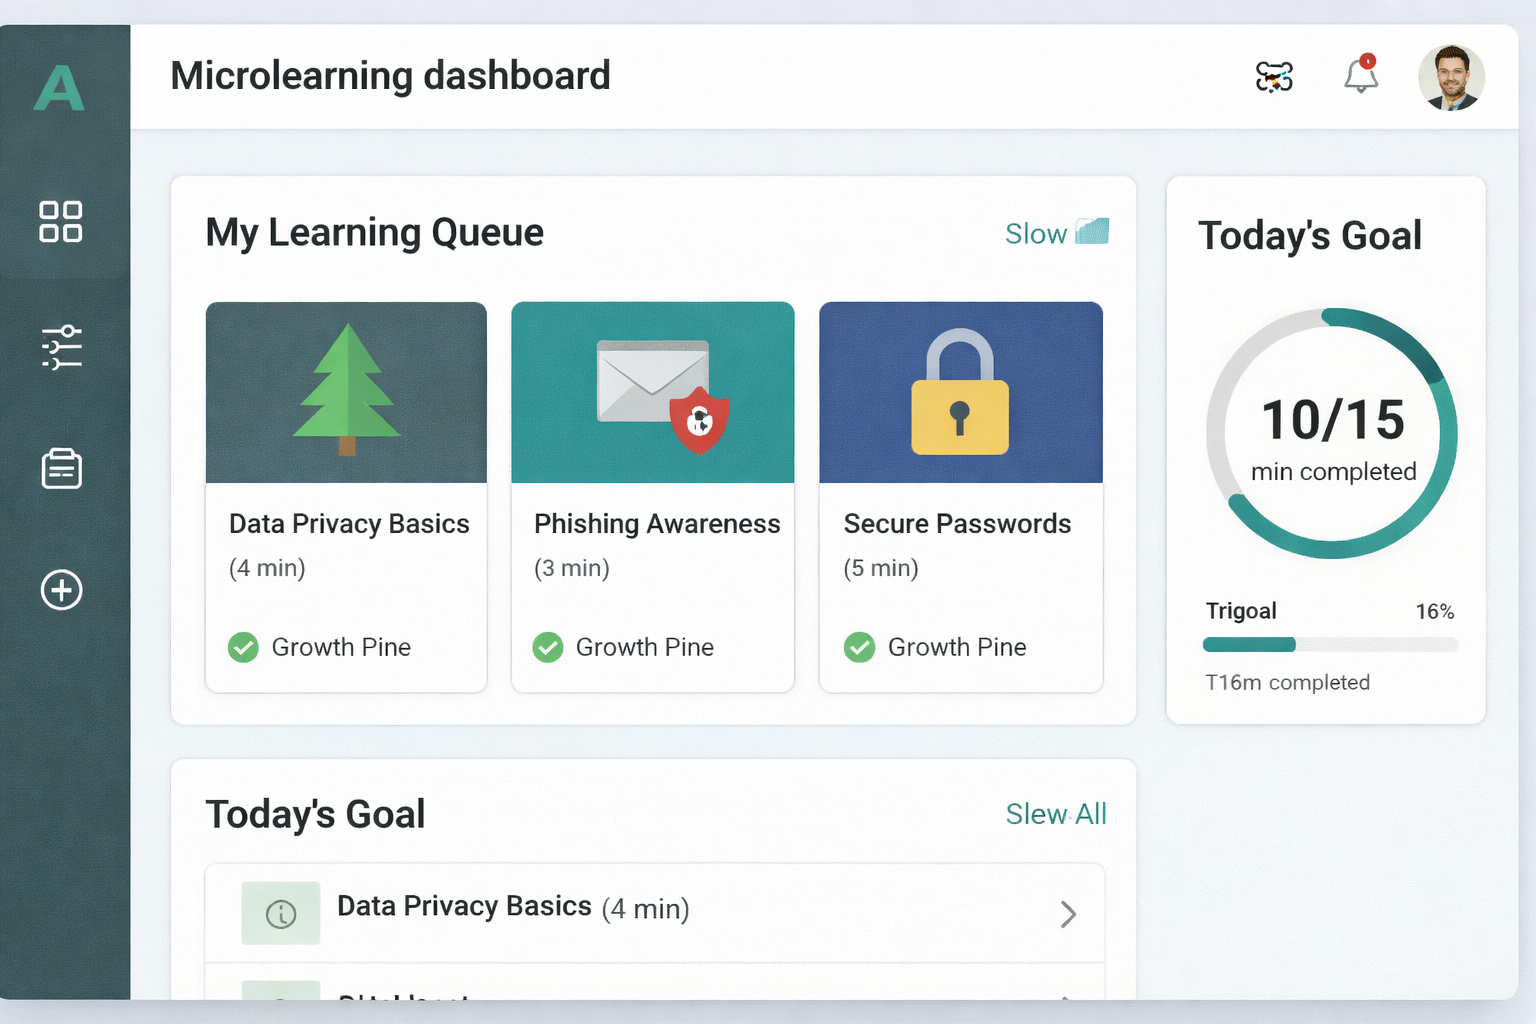Open the clipboard list icon in sidebar
The width and height of the screenshot is (1536, 1024).
point(62,468)
